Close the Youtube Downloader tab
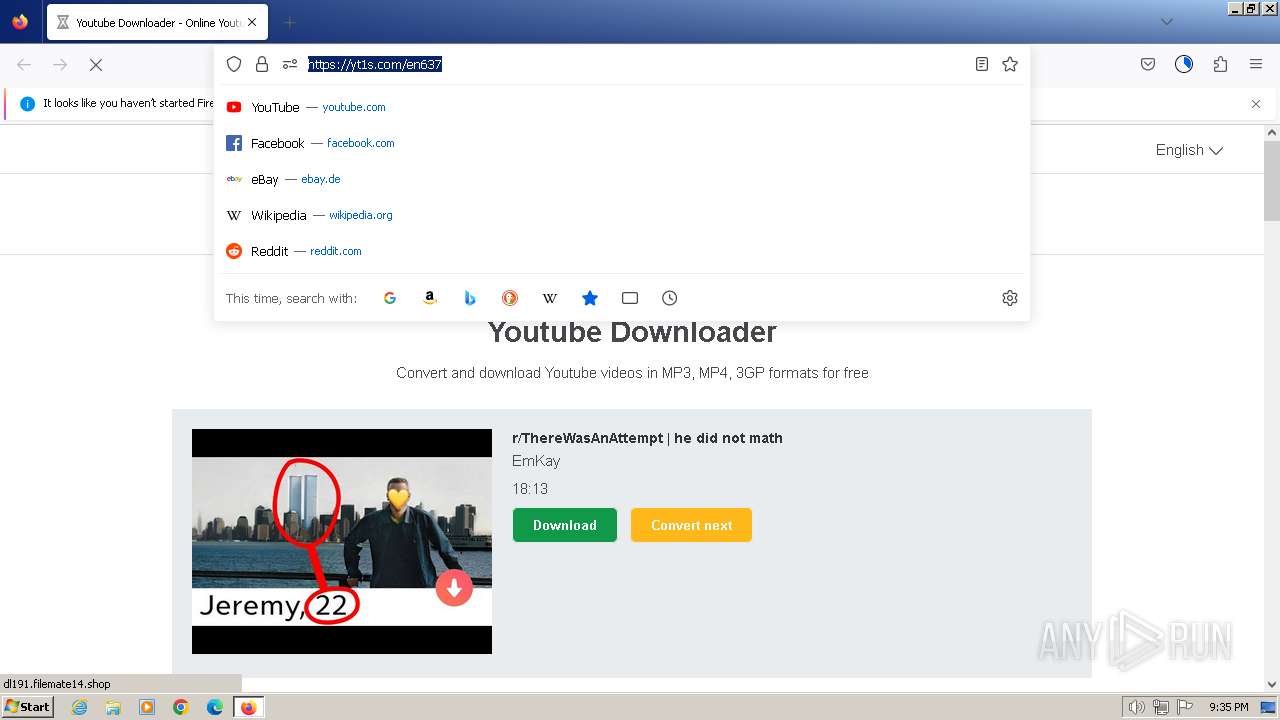 click(251, 22)
